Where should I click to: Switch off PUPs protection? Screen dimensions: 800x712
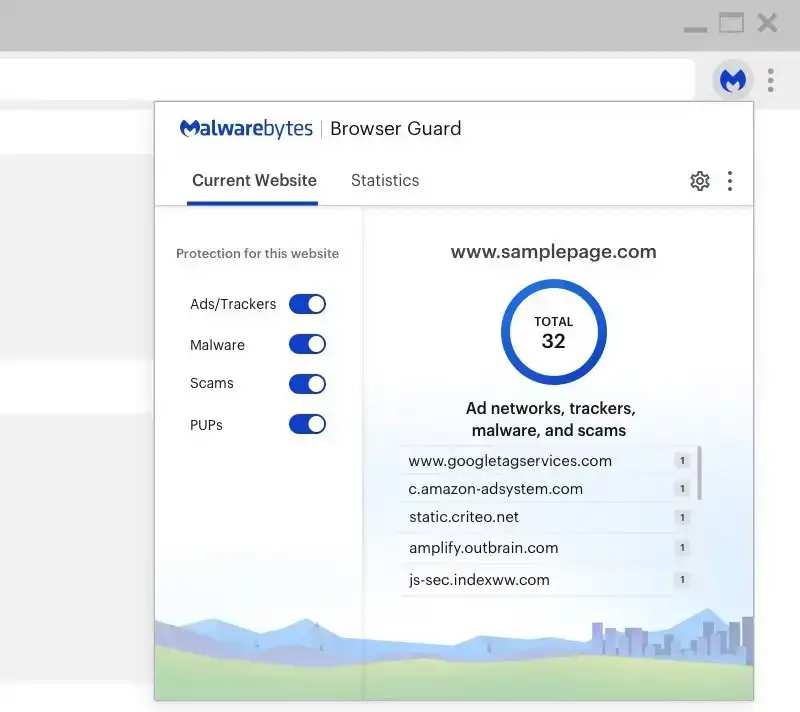point(307,424)
